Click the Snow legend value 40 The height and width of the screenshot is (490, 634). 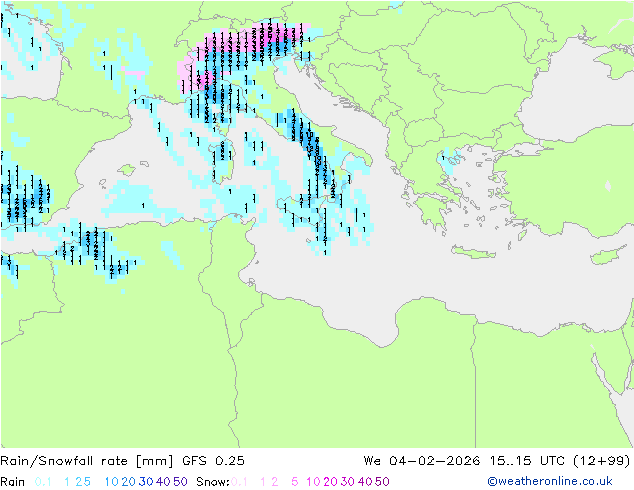tap(365, 482)
